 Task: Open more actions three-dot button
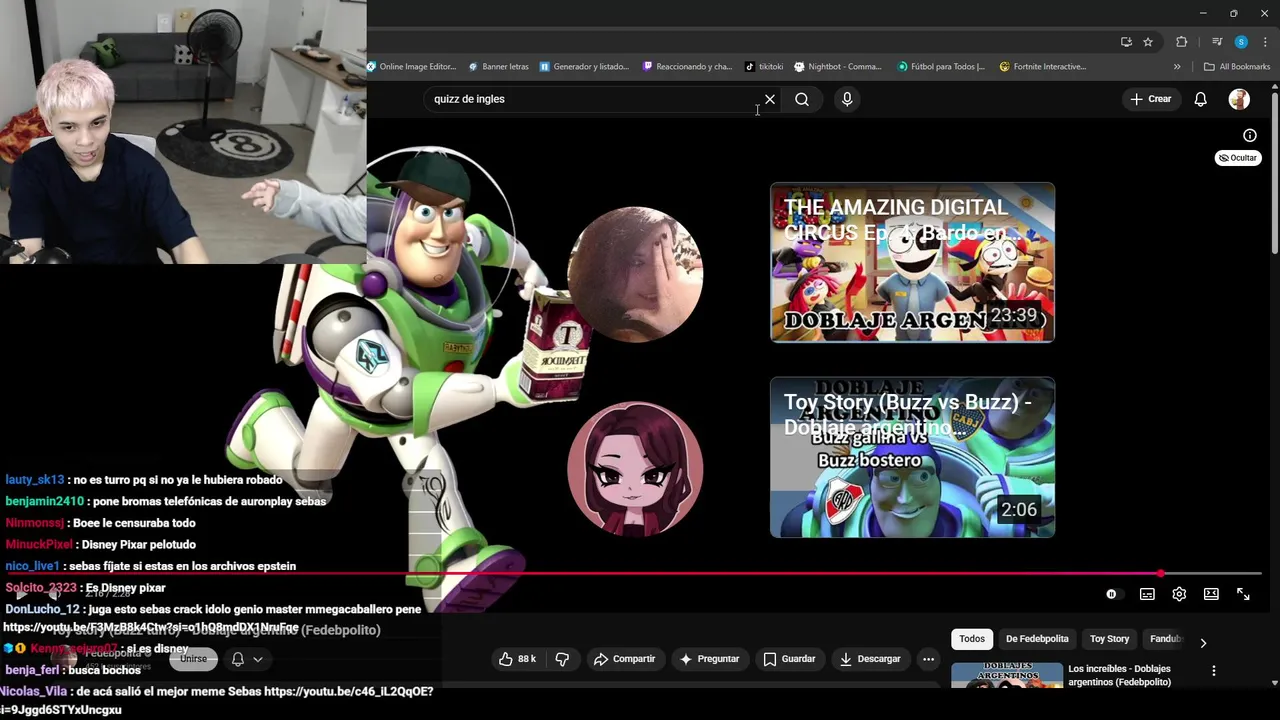click(928, 659)
